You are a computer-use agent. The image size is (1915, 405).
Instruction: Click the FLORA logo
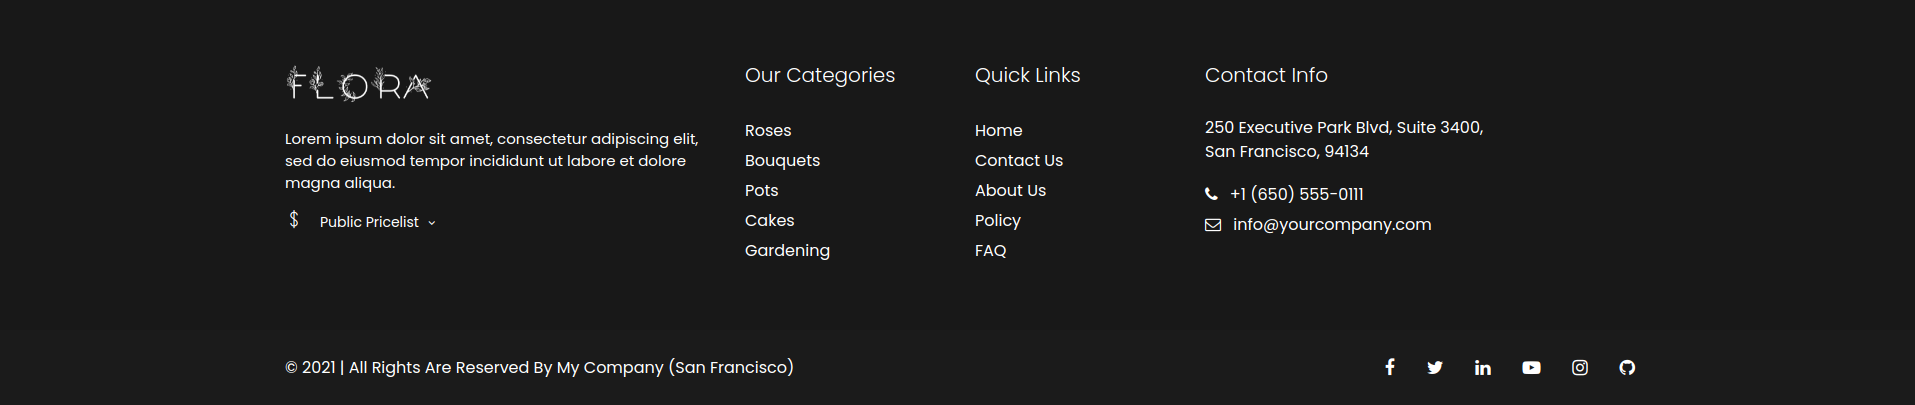pyautogui.click(x=359, y=84)
